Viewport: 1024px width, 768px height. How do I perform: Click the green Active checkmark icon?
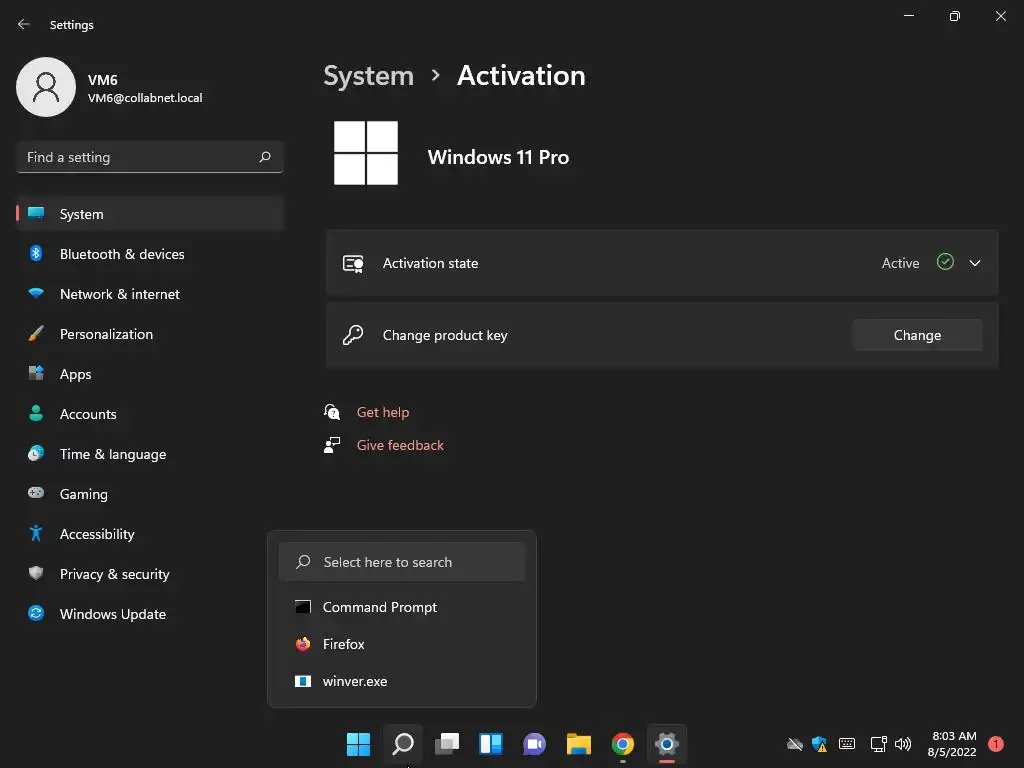point(945,262)
